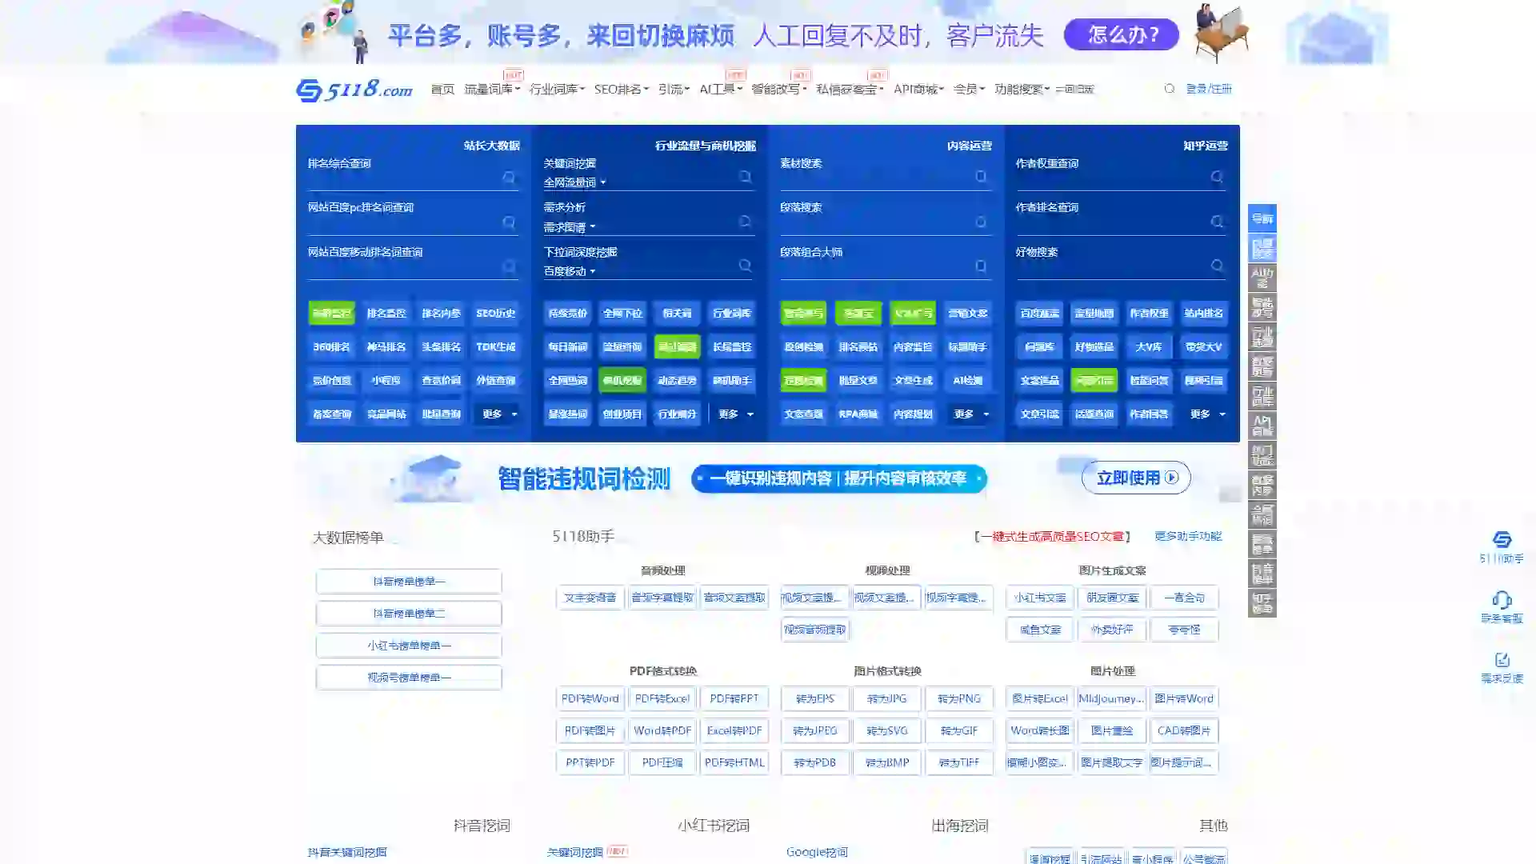Click the search icon for 好物搜索
This screenshot has width=1536, height=864.
pyautogui.click(x=1217, y=266)
